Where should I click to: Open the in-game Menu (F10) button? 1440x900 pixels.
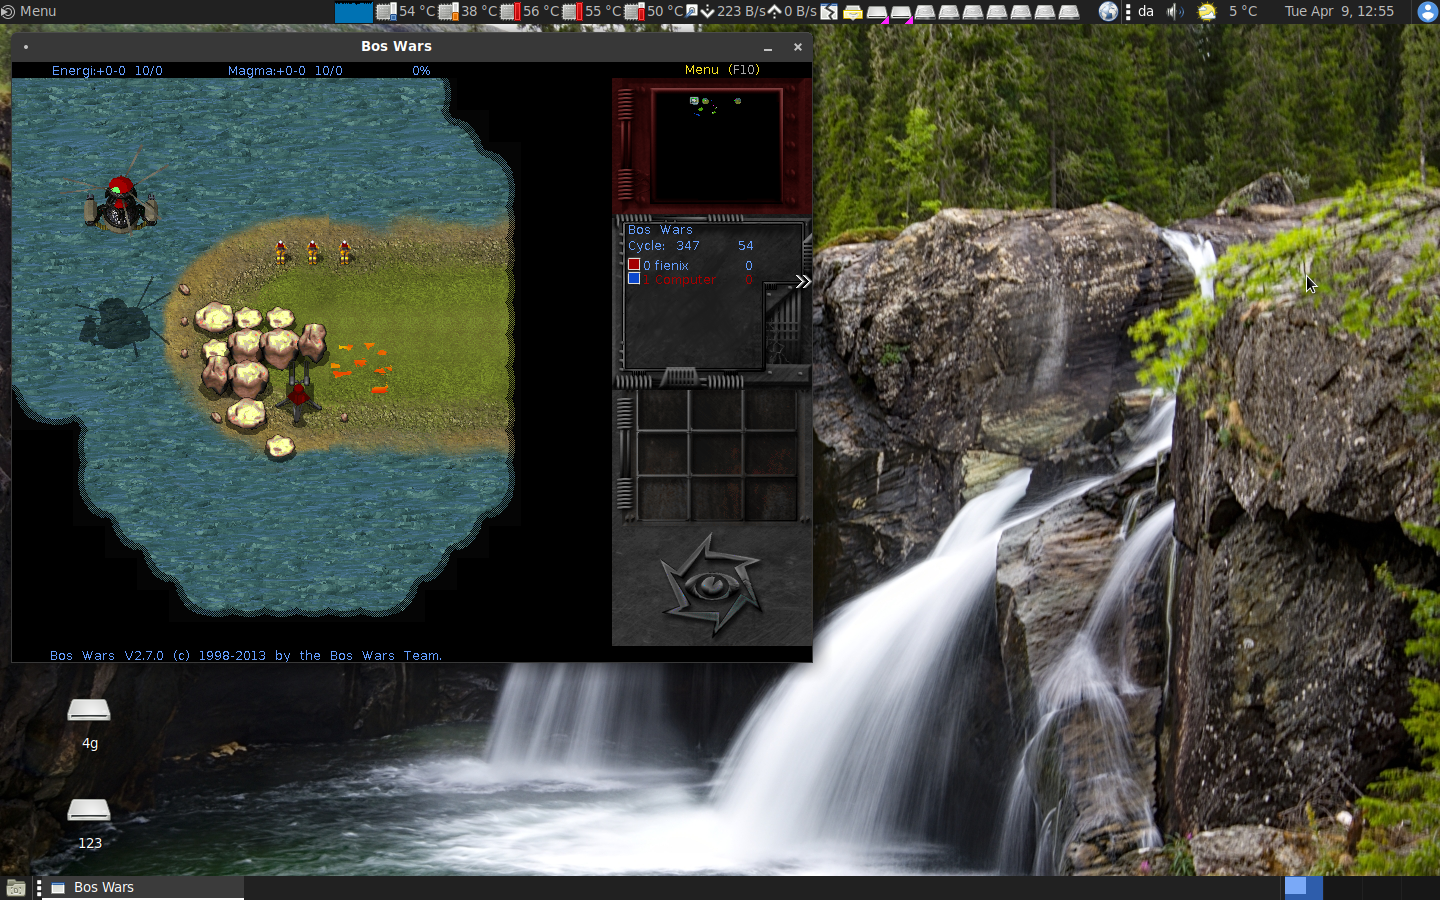click(x=721, y=70)
